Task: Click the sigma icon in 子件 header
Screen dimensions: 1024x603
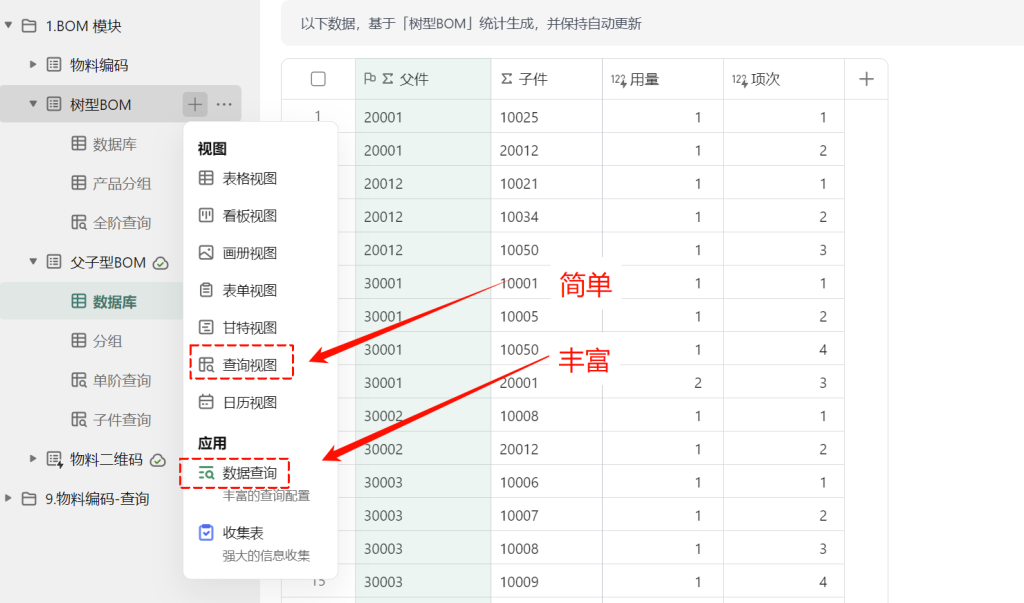Action: coord(506,79)
